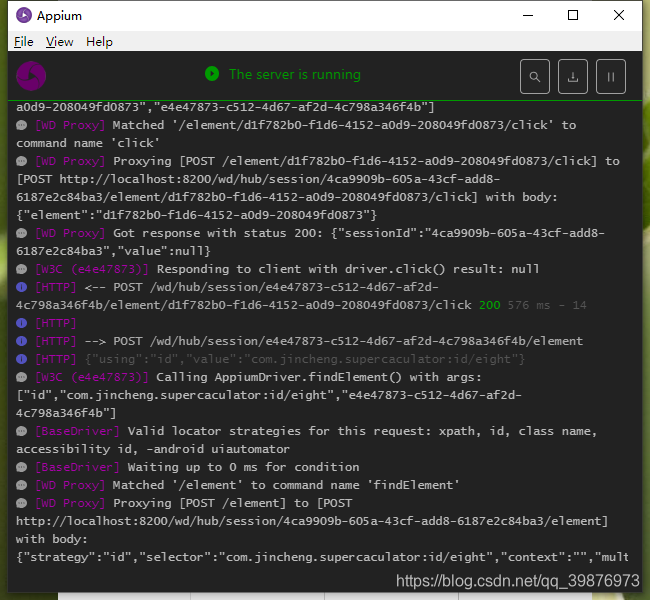The width and height of the screenshot is (650, 600).
Task: Click 'Calling AppiumDriver.findElement()' log line
Action: 269,395
